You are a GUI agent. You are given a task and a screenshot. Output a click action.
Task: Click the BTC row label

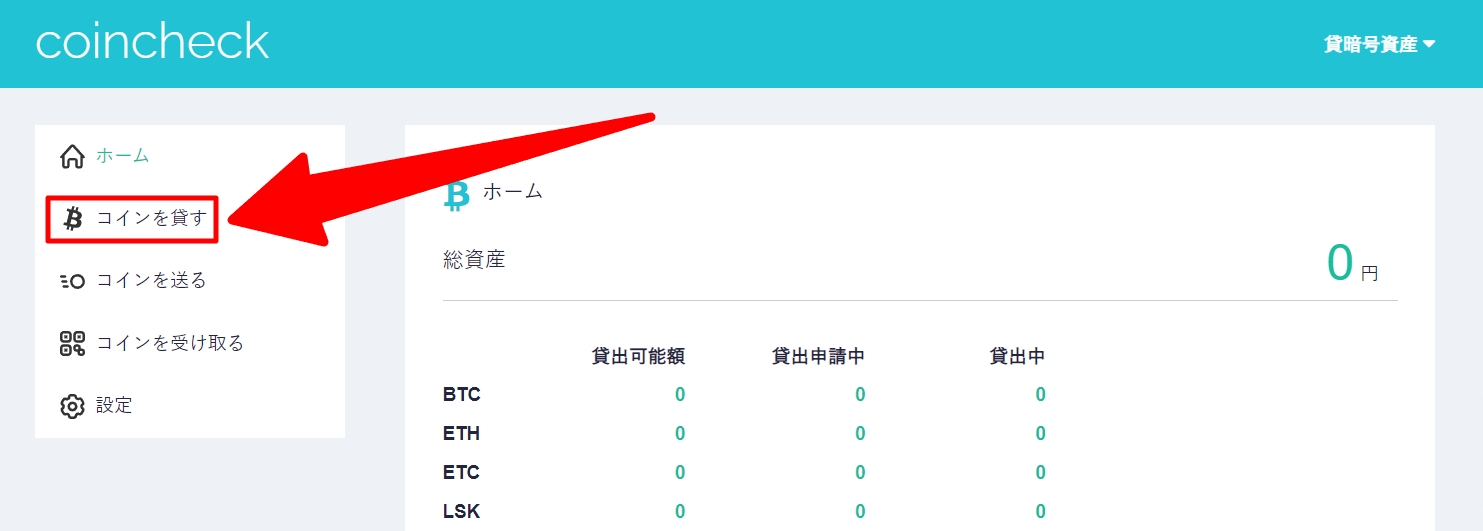click(462, 395)
